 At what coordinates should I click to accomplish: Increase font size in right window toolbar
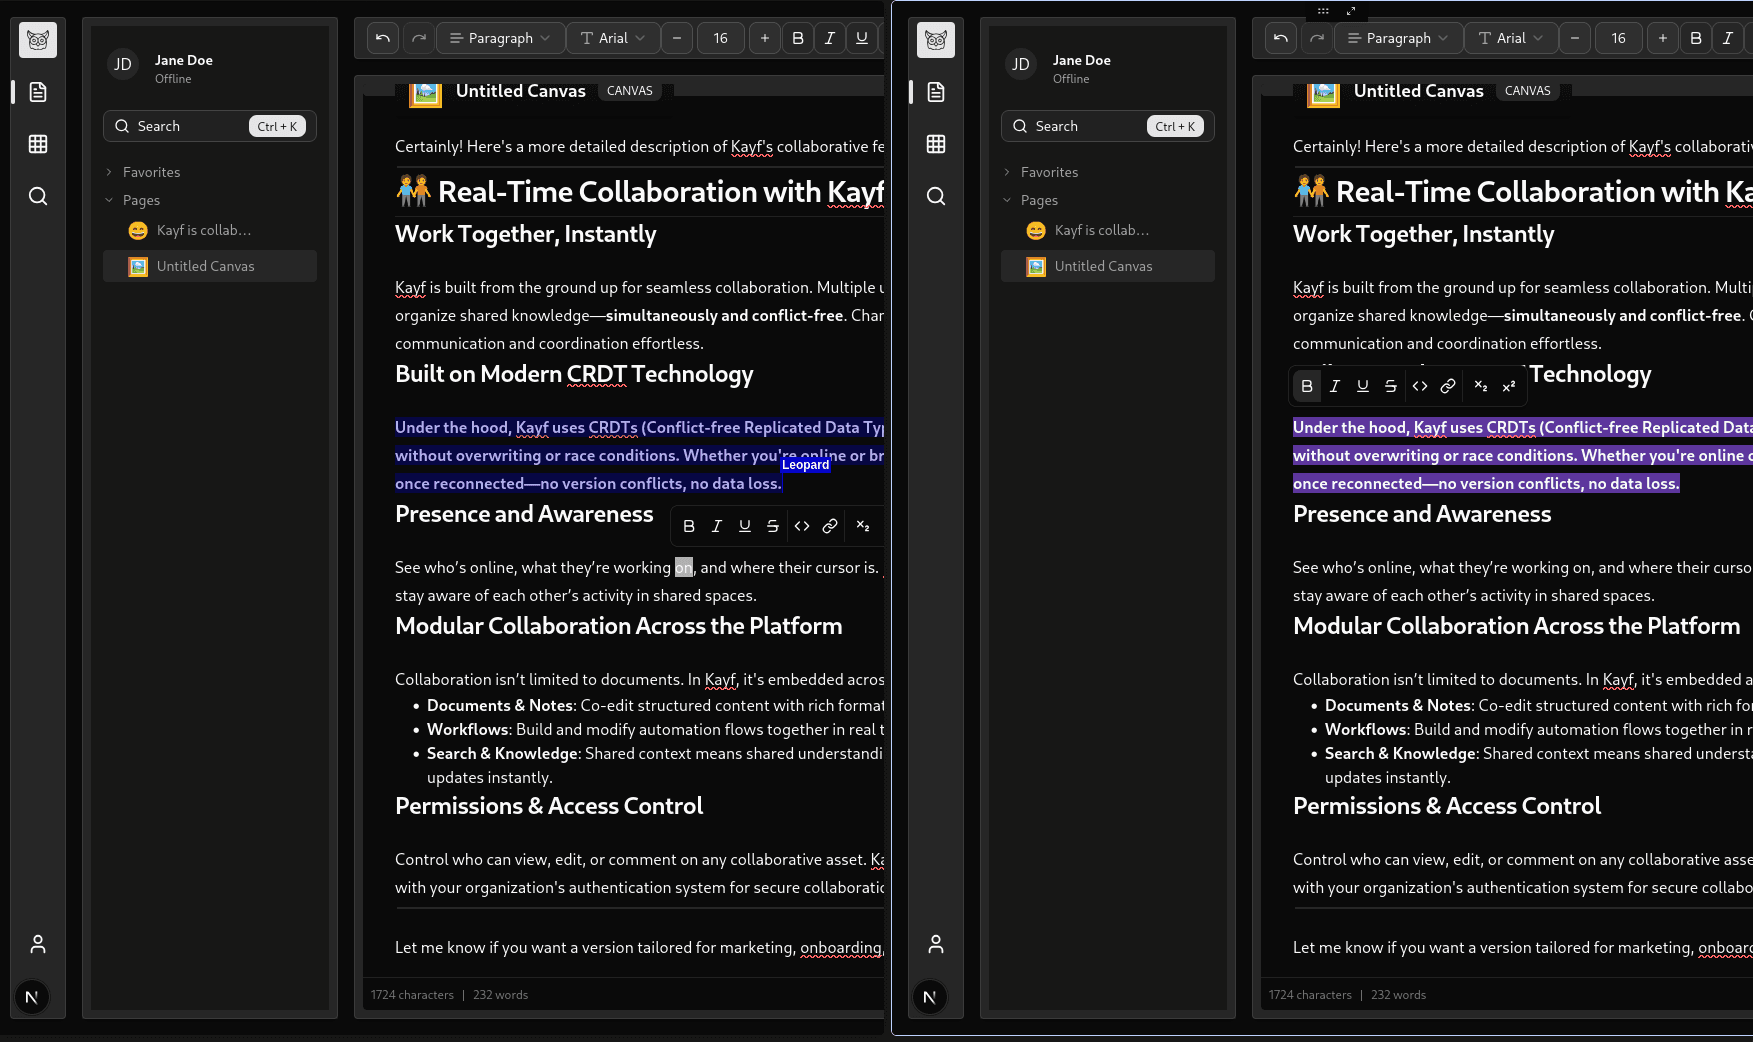coord(1663,38)
